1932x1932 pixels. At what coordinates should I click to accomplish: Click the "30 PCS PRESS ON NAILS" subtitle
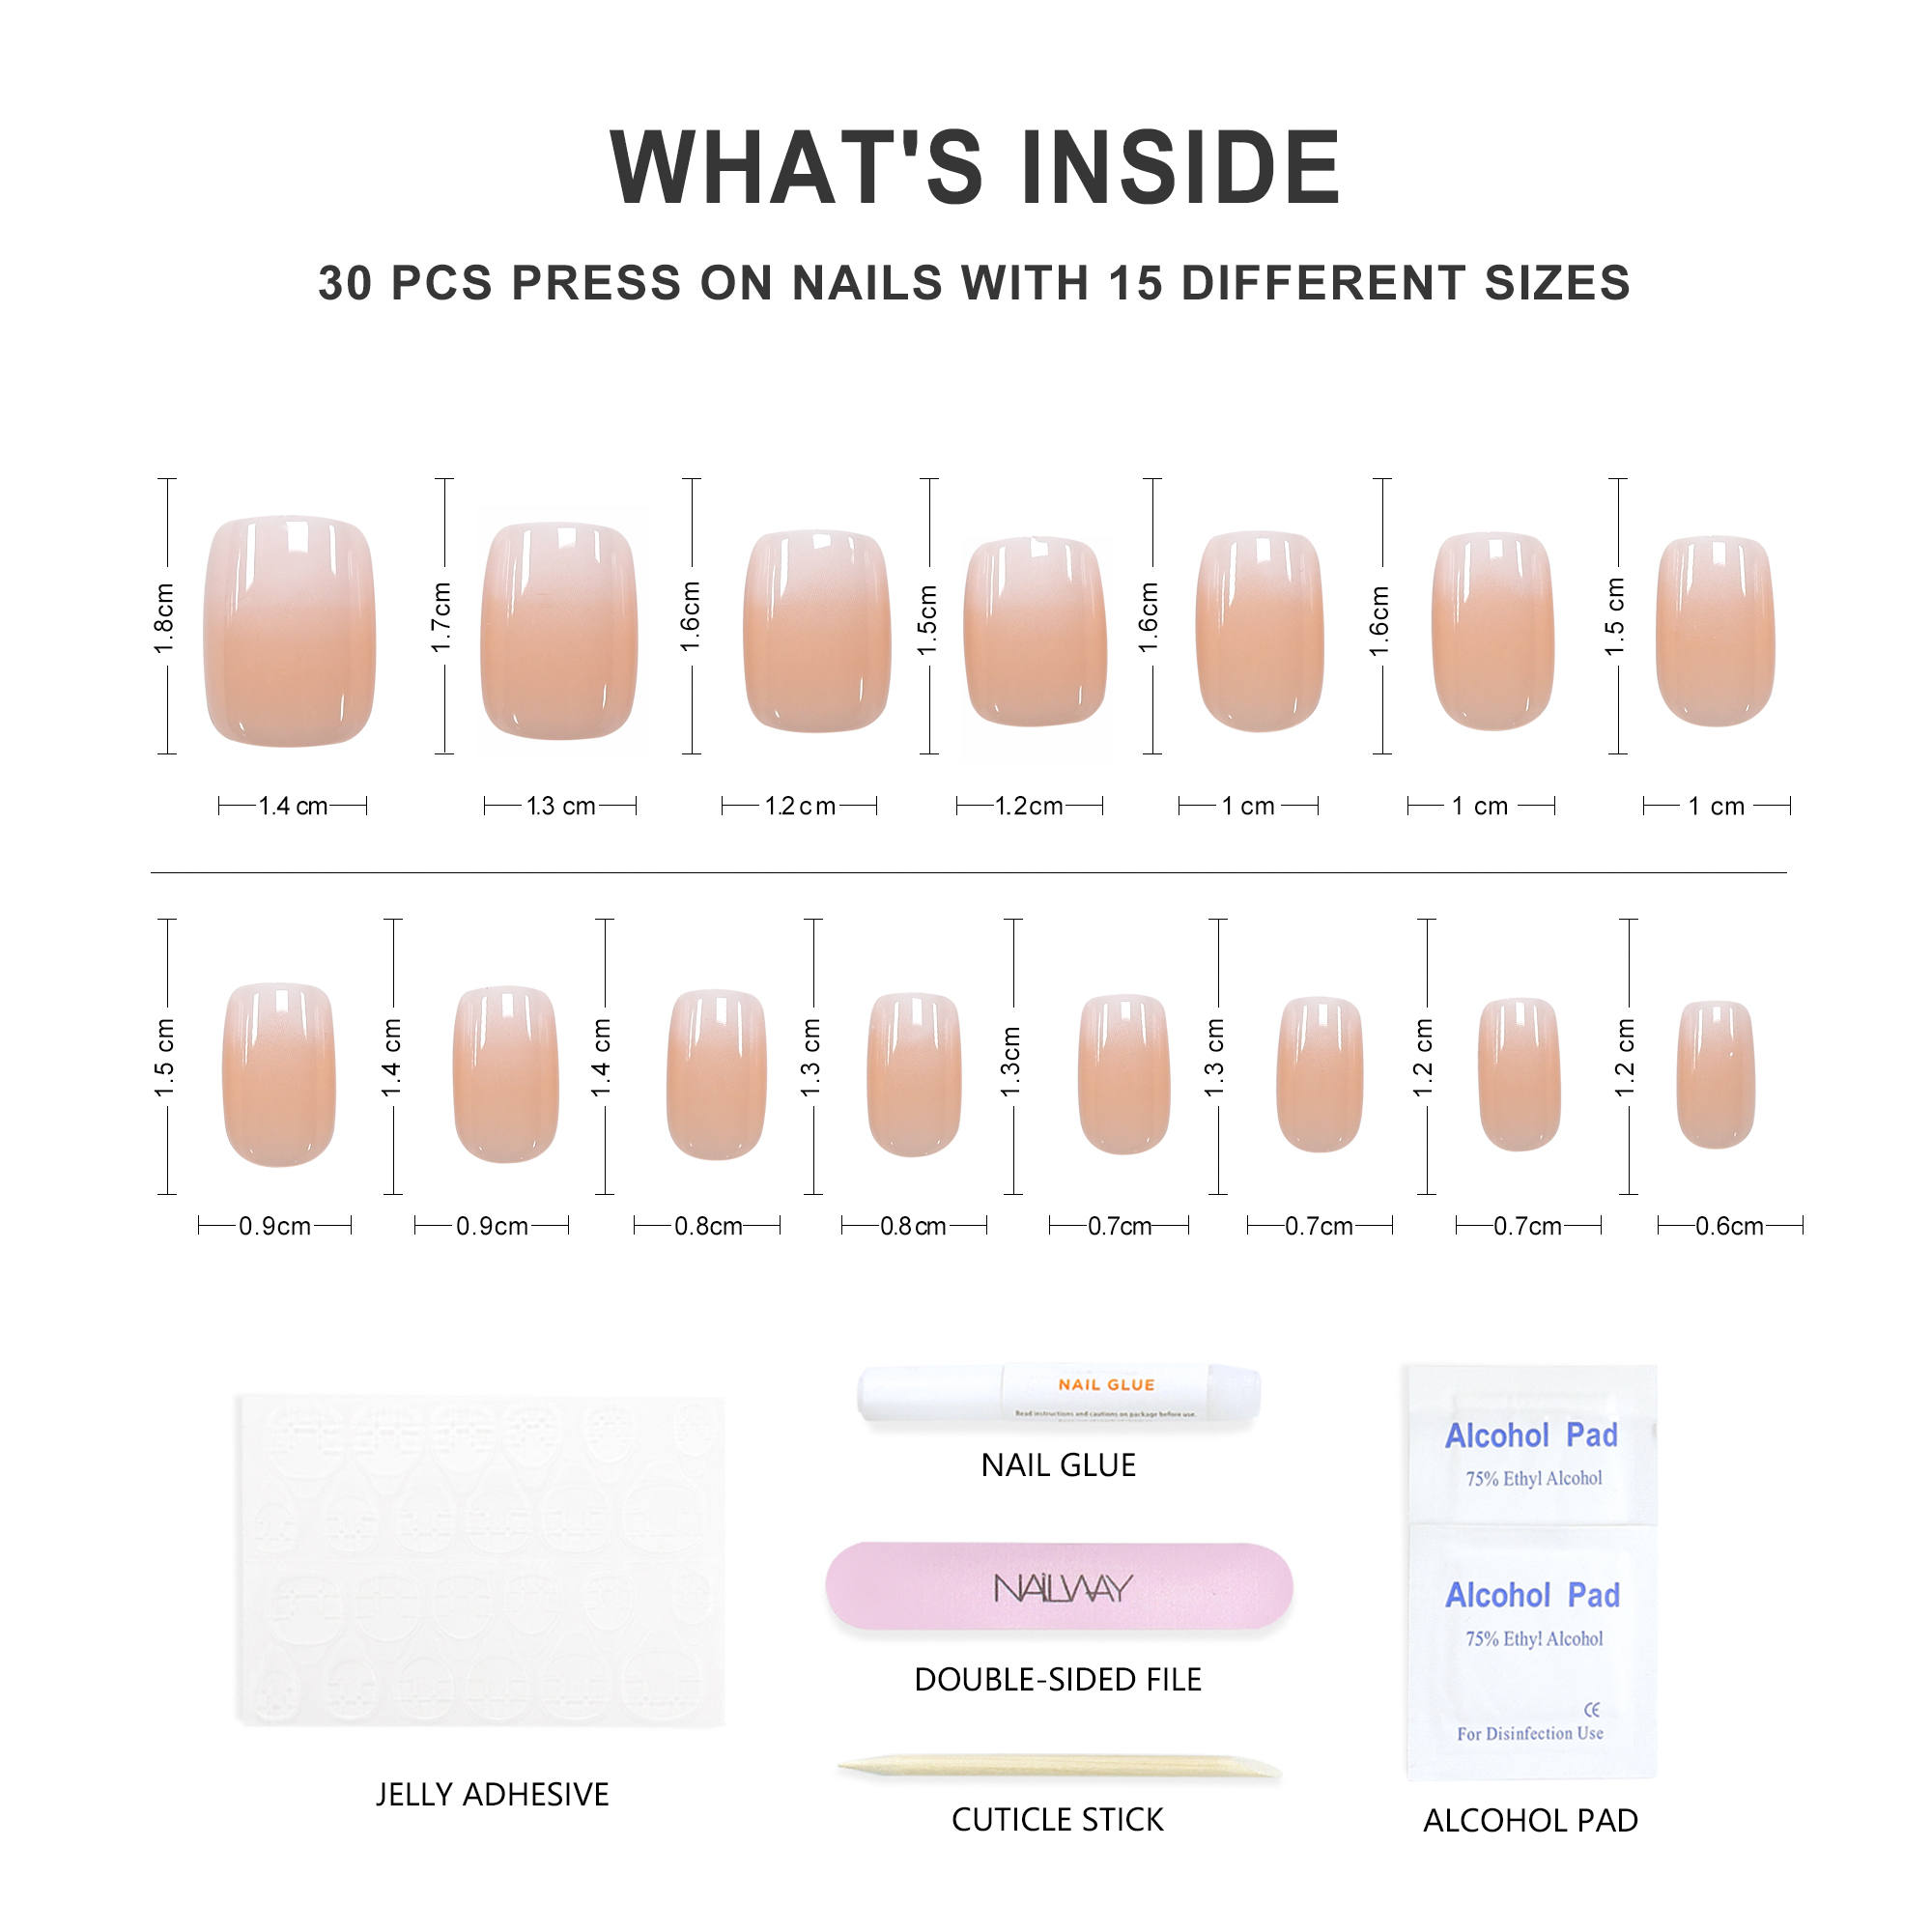tap(975, 283)
